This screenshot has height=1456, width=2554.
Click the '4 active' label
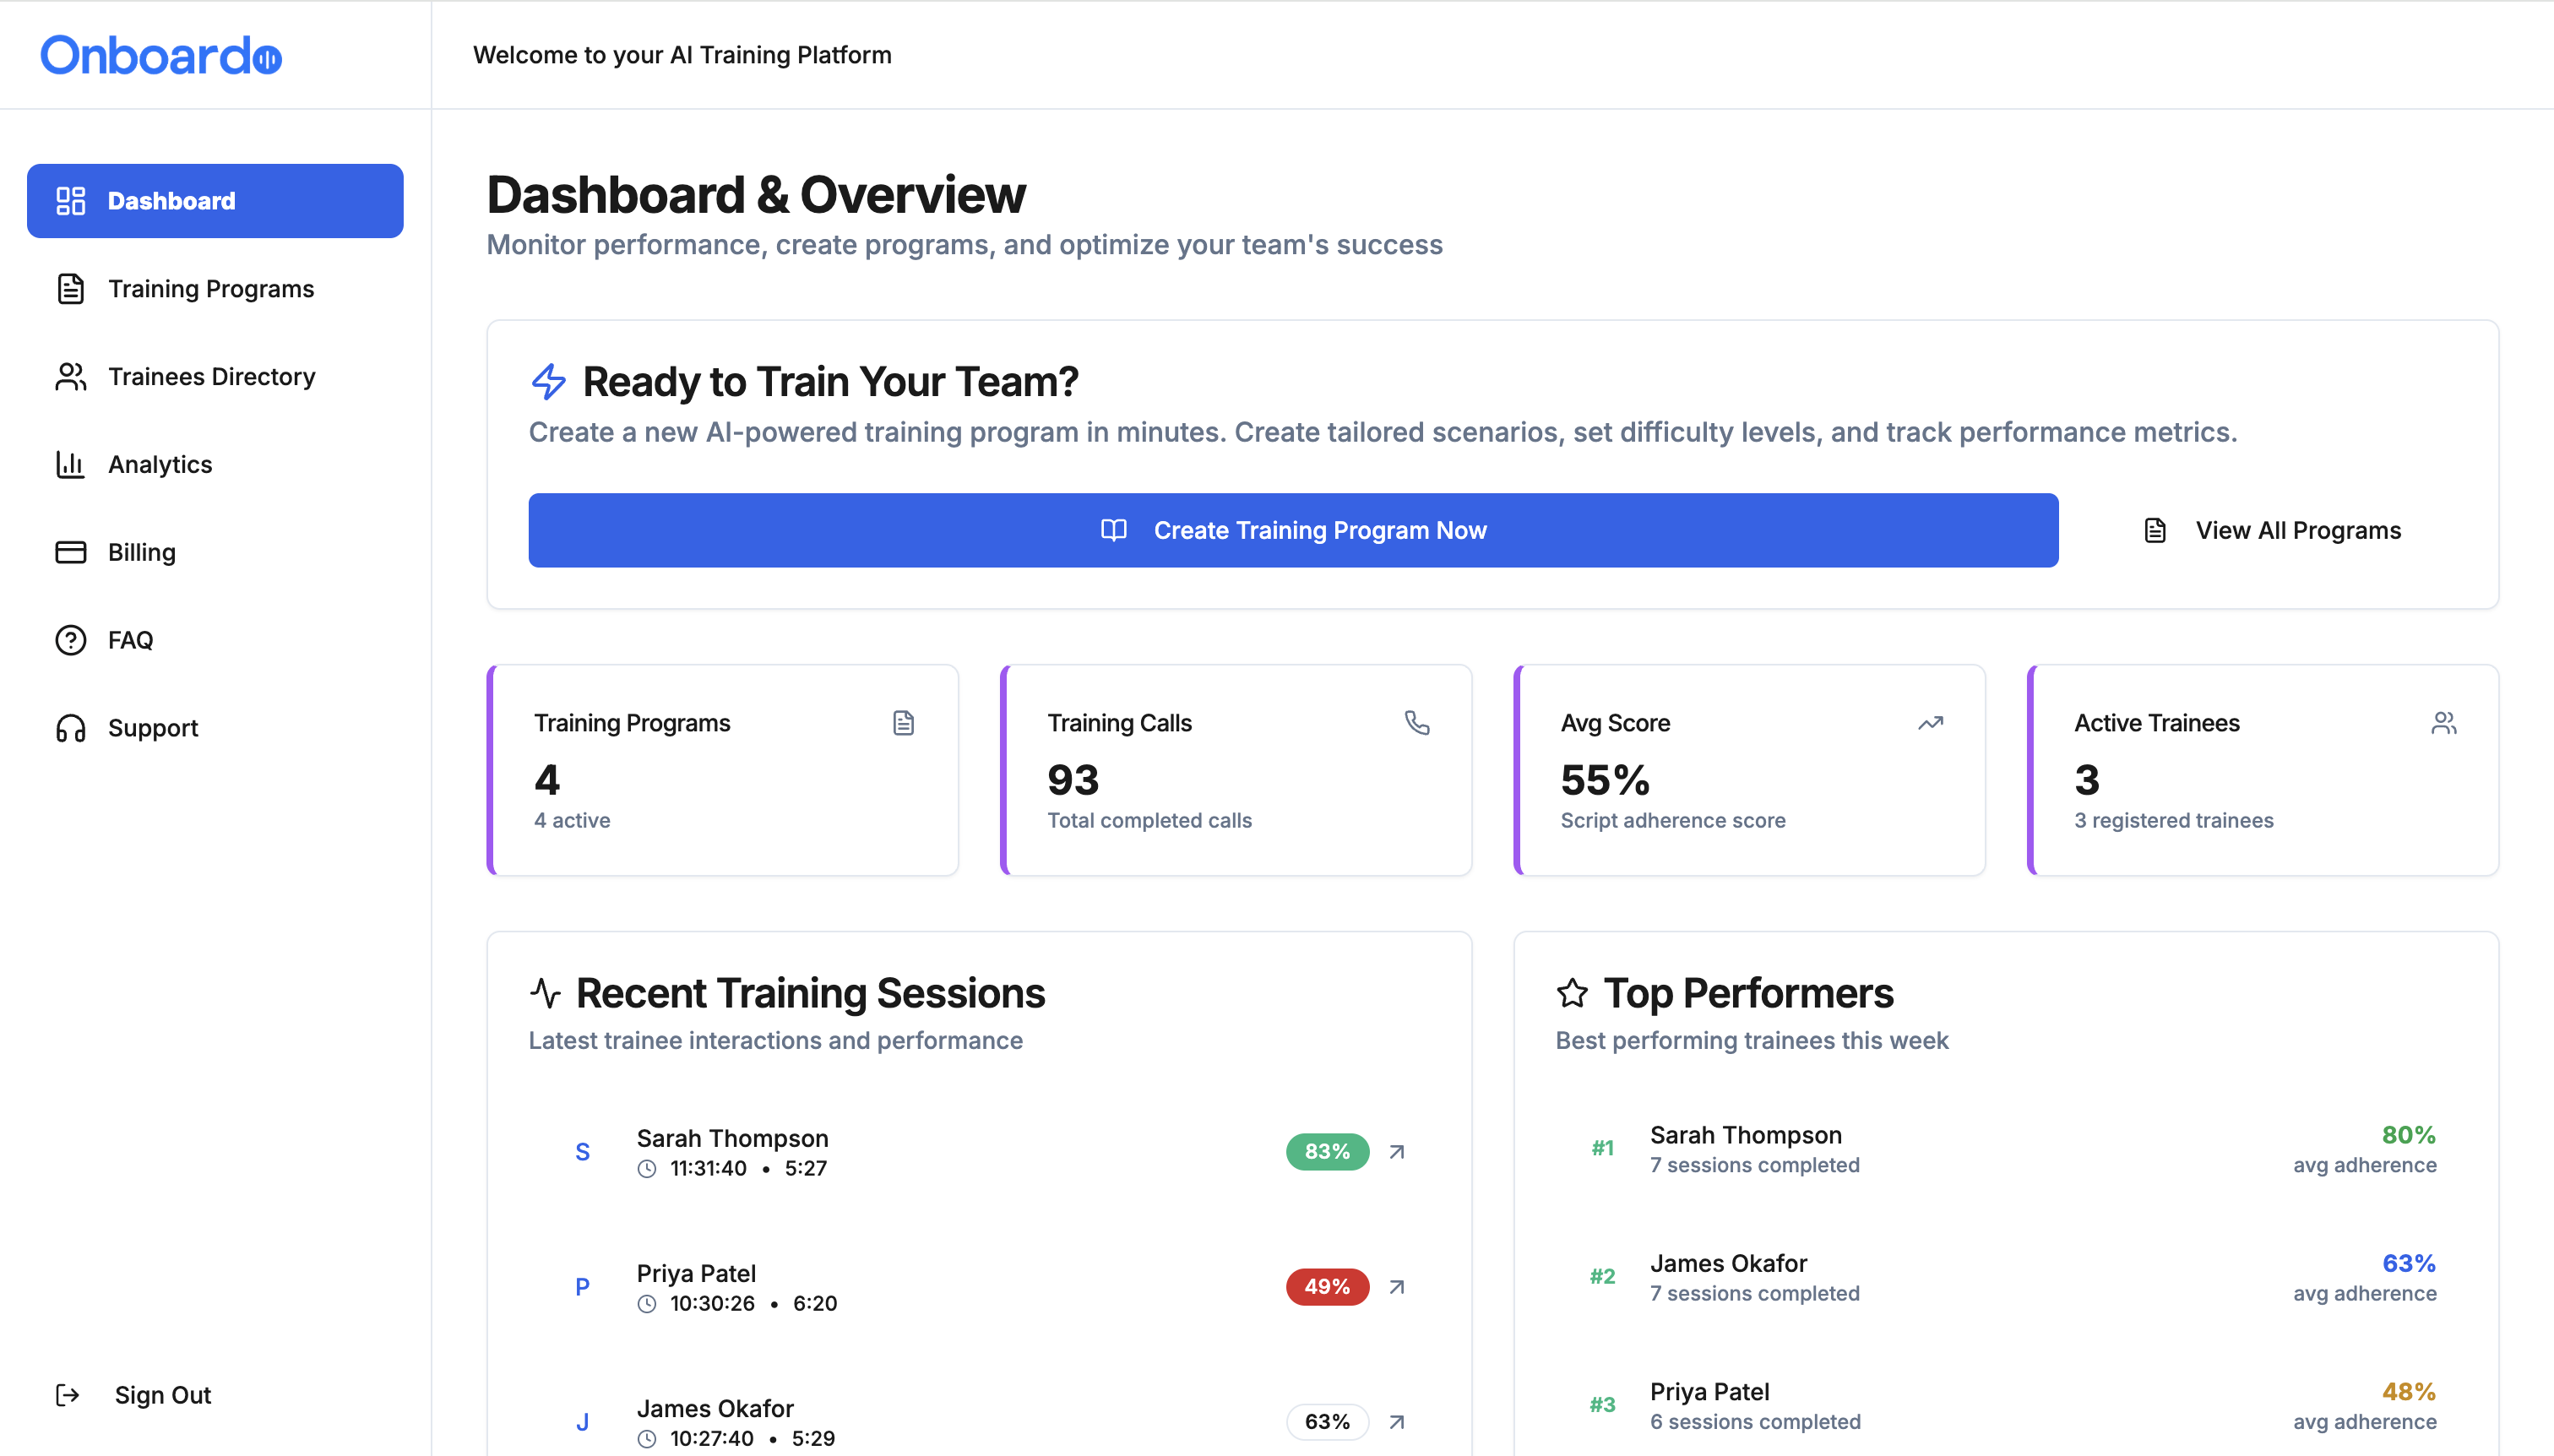[572, 820]
